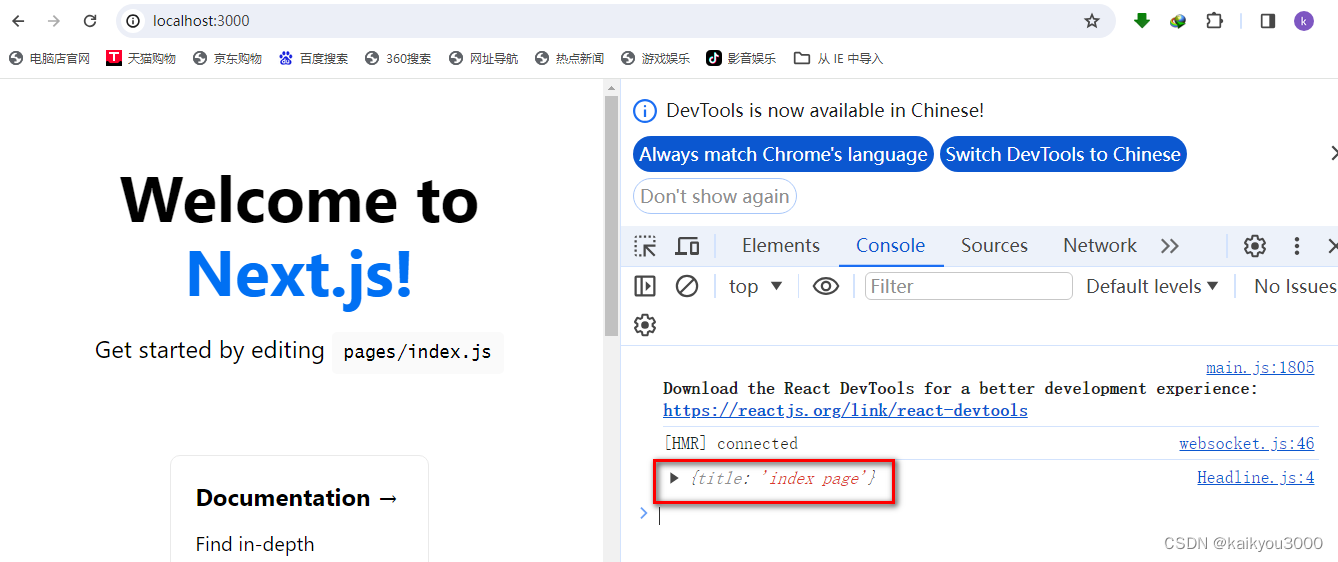Click the page vertical scrollbar thumb

coord(611,216)
